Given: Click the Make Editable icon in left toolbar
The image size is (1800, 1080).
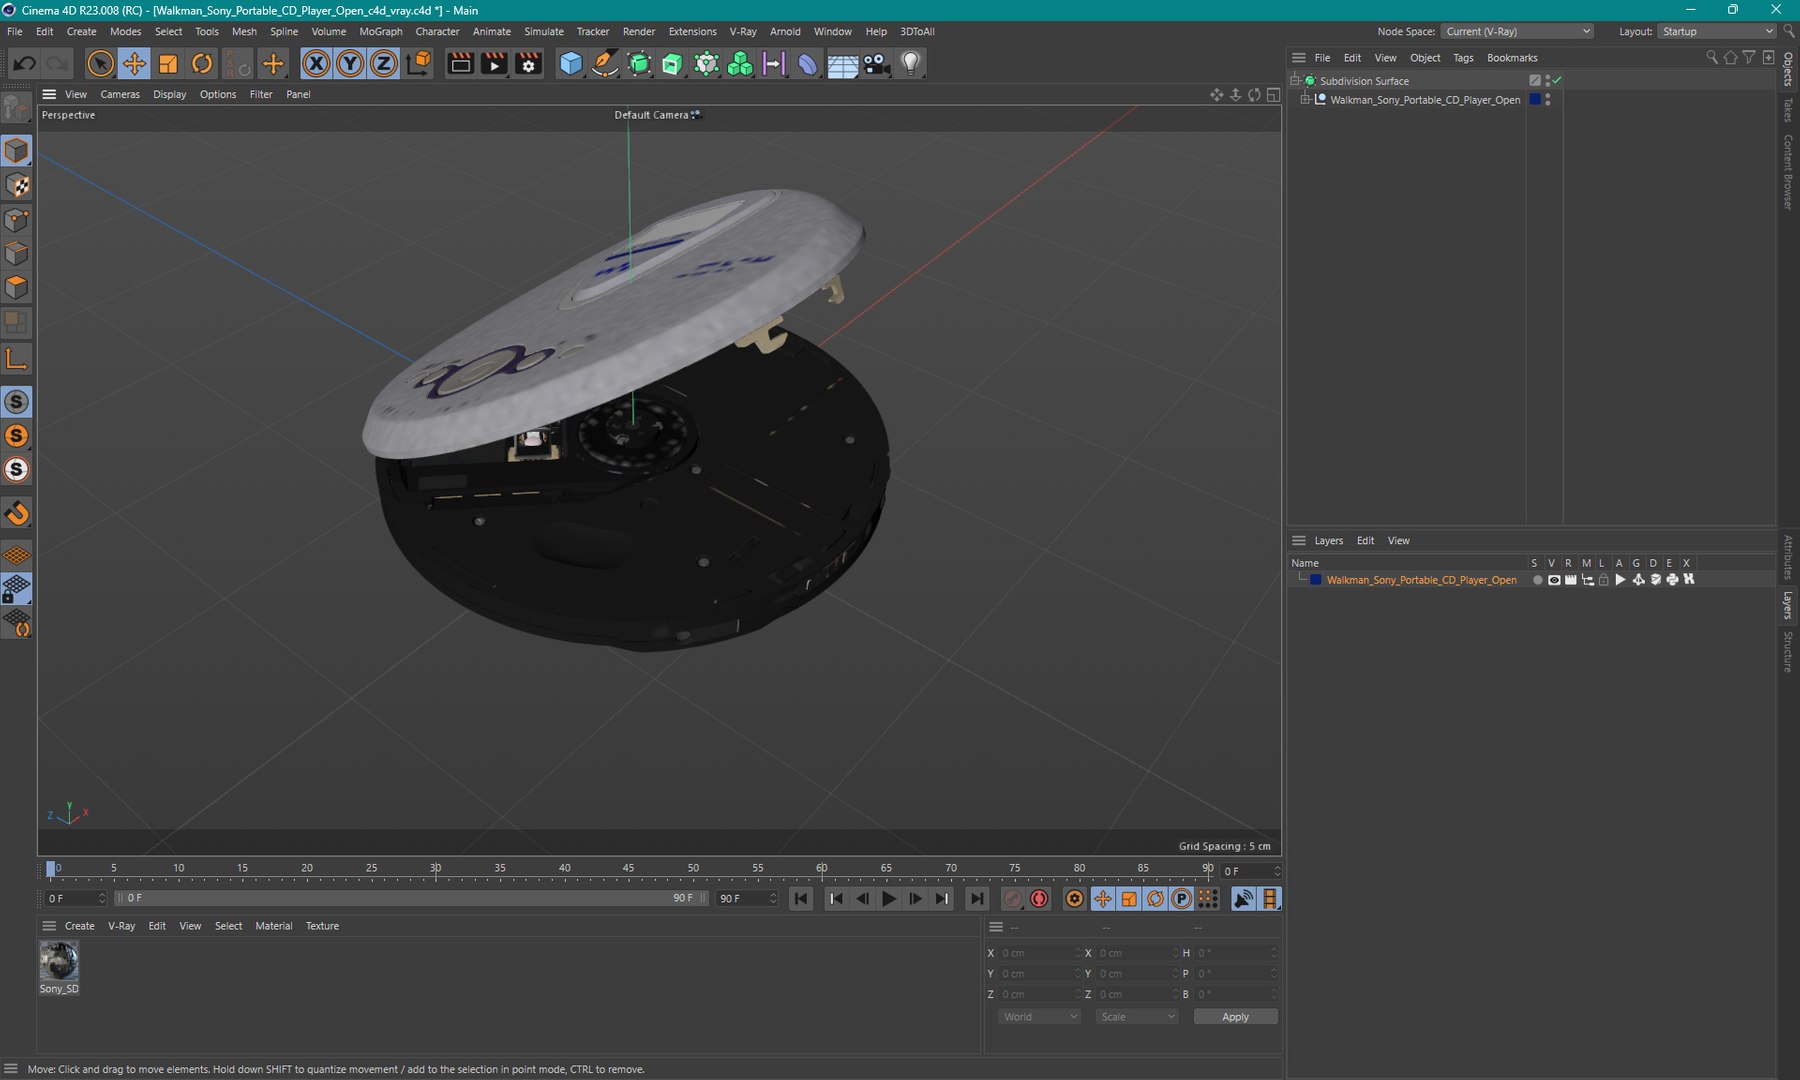Looking at the screenshot, I should [x=17, y=106].
